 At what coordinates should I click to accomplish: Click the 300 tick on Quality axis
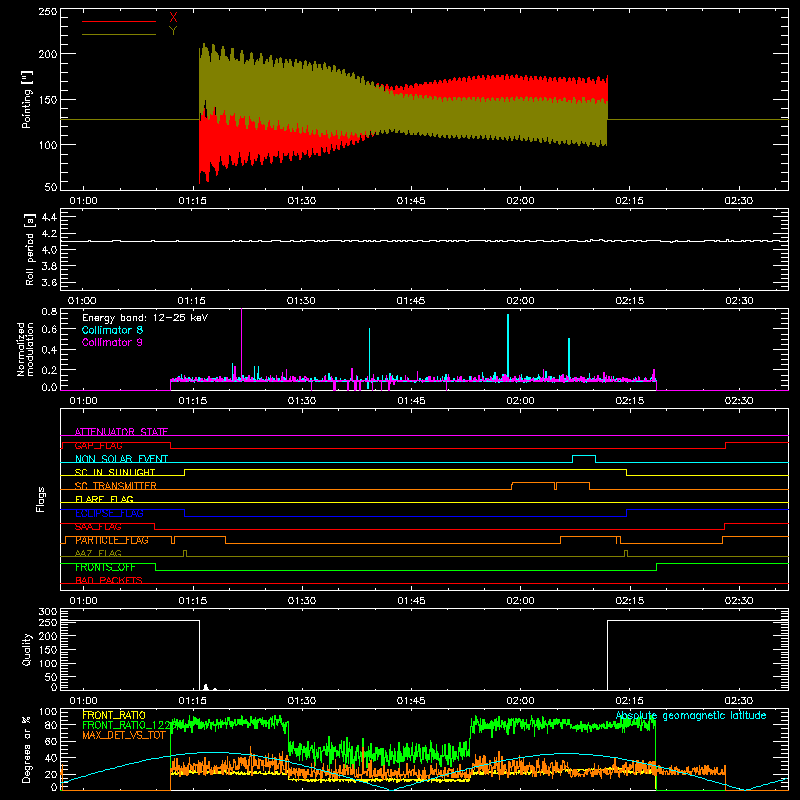48,612
